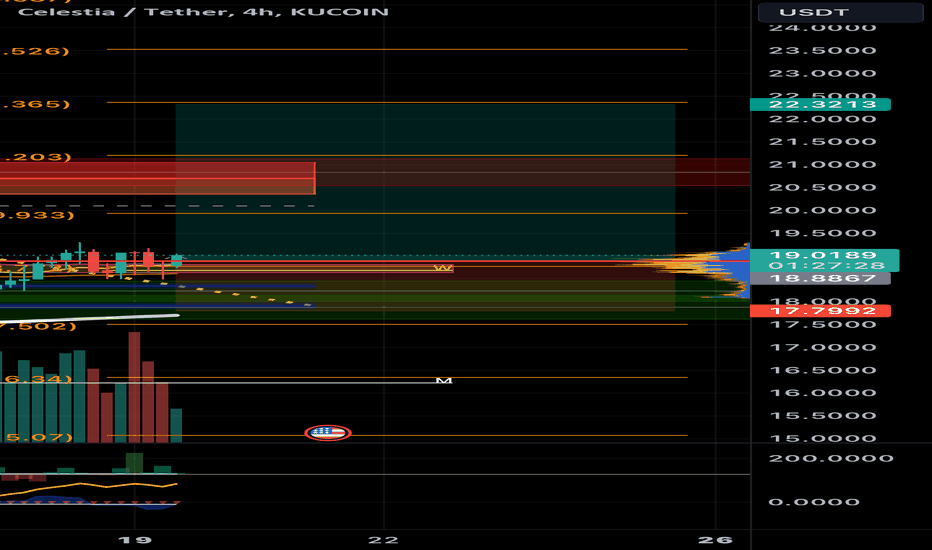This screenshot has height=550, width=932.
Task: Select the 22.3213 teal target price label
Action: (x=820, y=105)
